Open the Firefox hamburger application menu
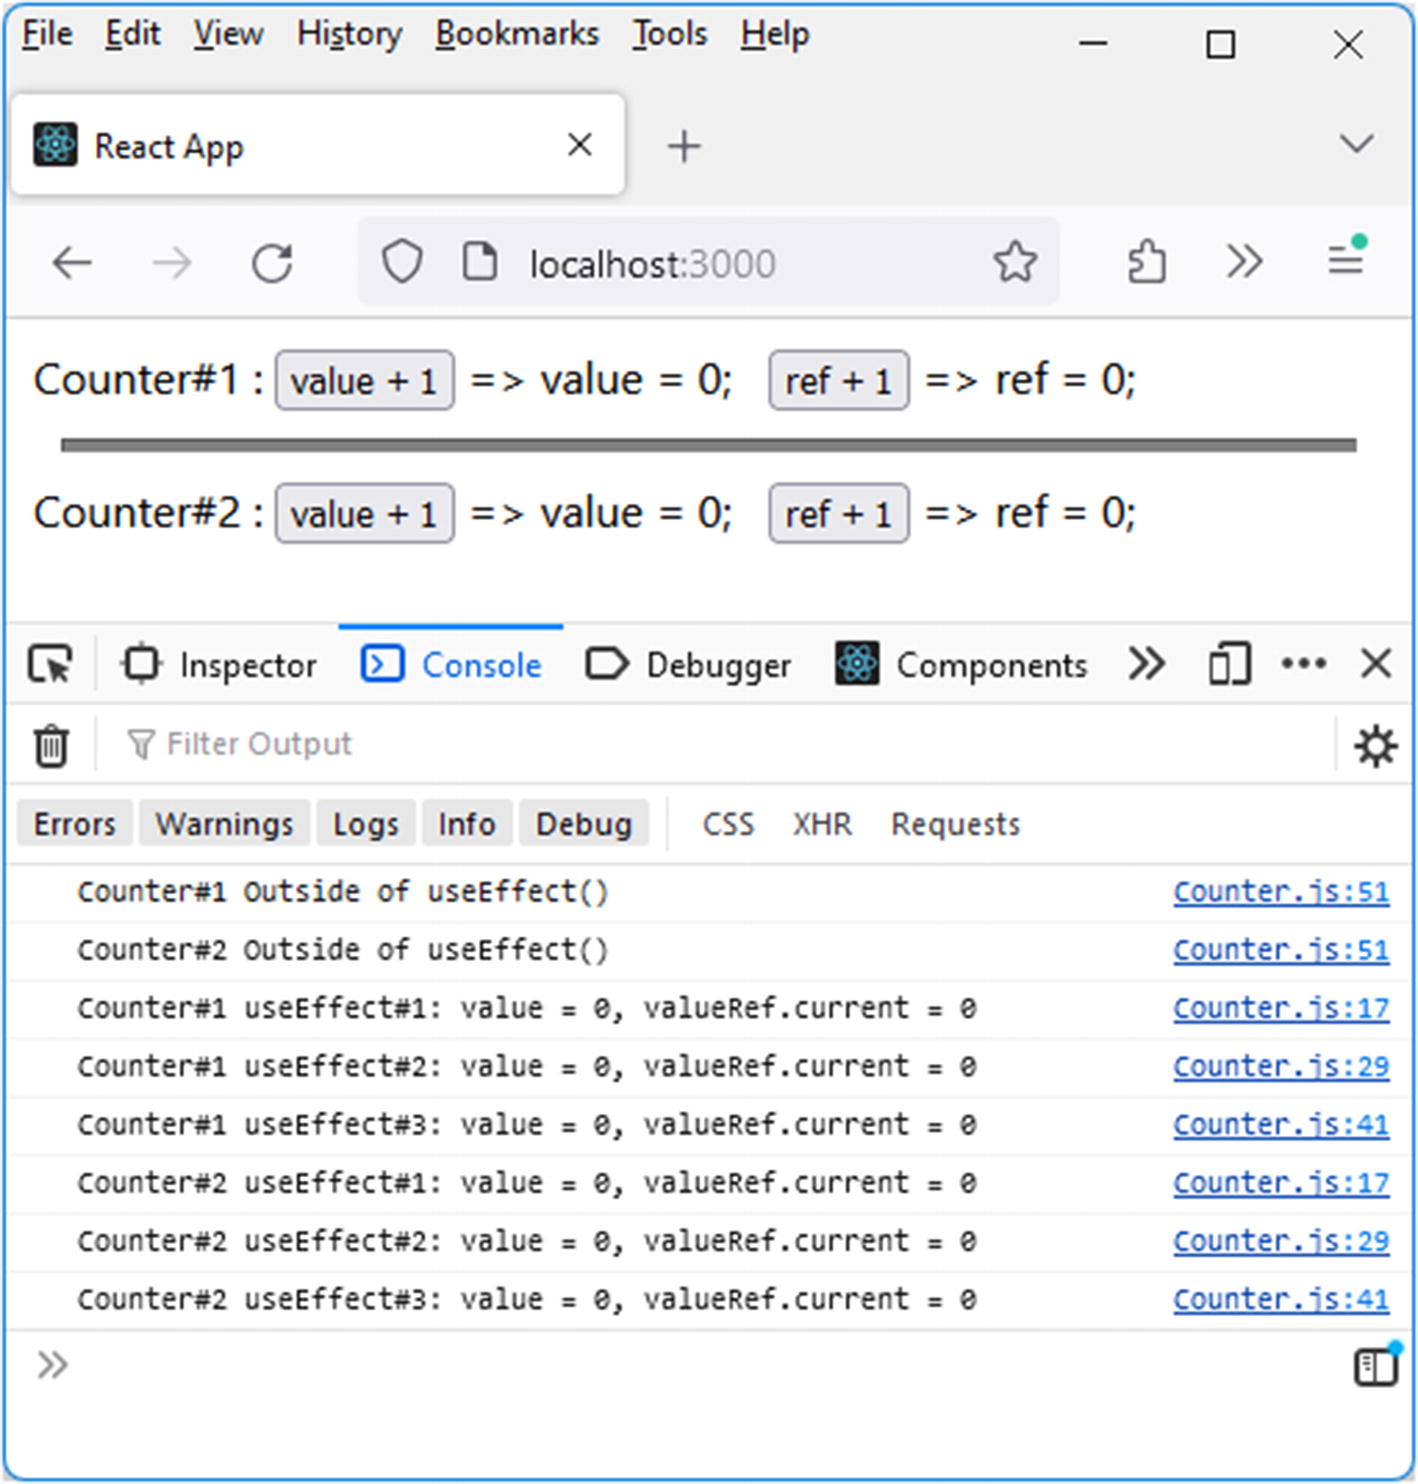Image resolution: width=1418 pixels, height=1484 pixels. pos(1346,262)
